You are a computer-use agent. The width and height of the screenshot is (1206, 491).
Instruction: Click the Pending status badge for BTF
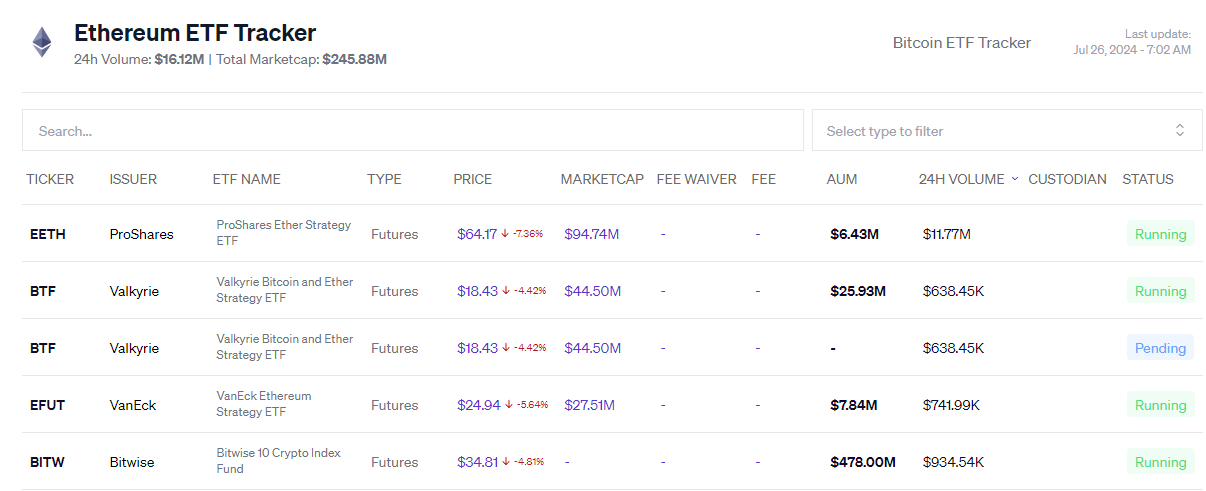[x=1160, y=348]
